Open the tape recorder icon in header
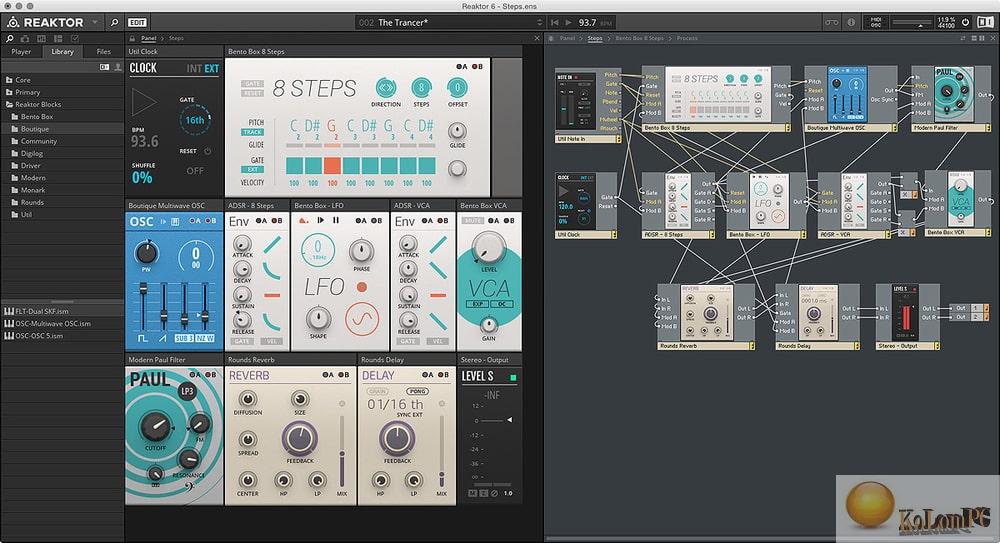The width and height of the screenshot is (1000, 543). point(832,22)
